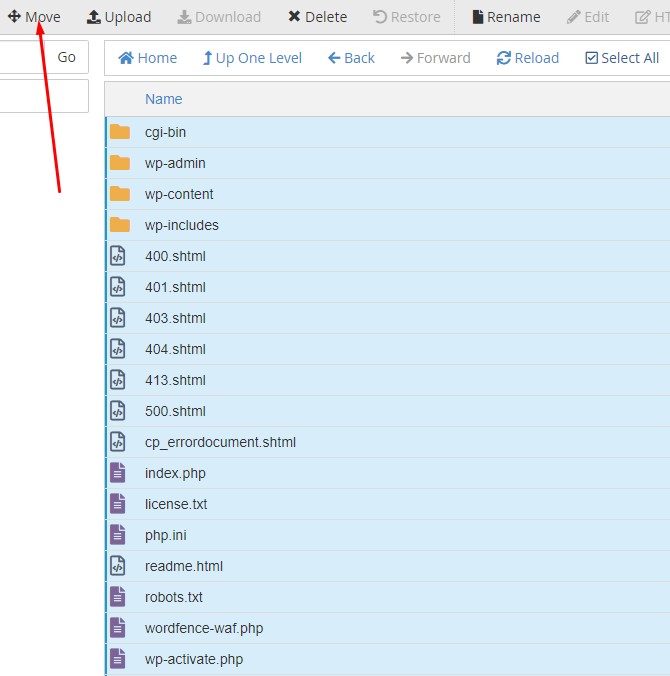
Task: Select the php.ini file name
Action: [x=166, y=536]
